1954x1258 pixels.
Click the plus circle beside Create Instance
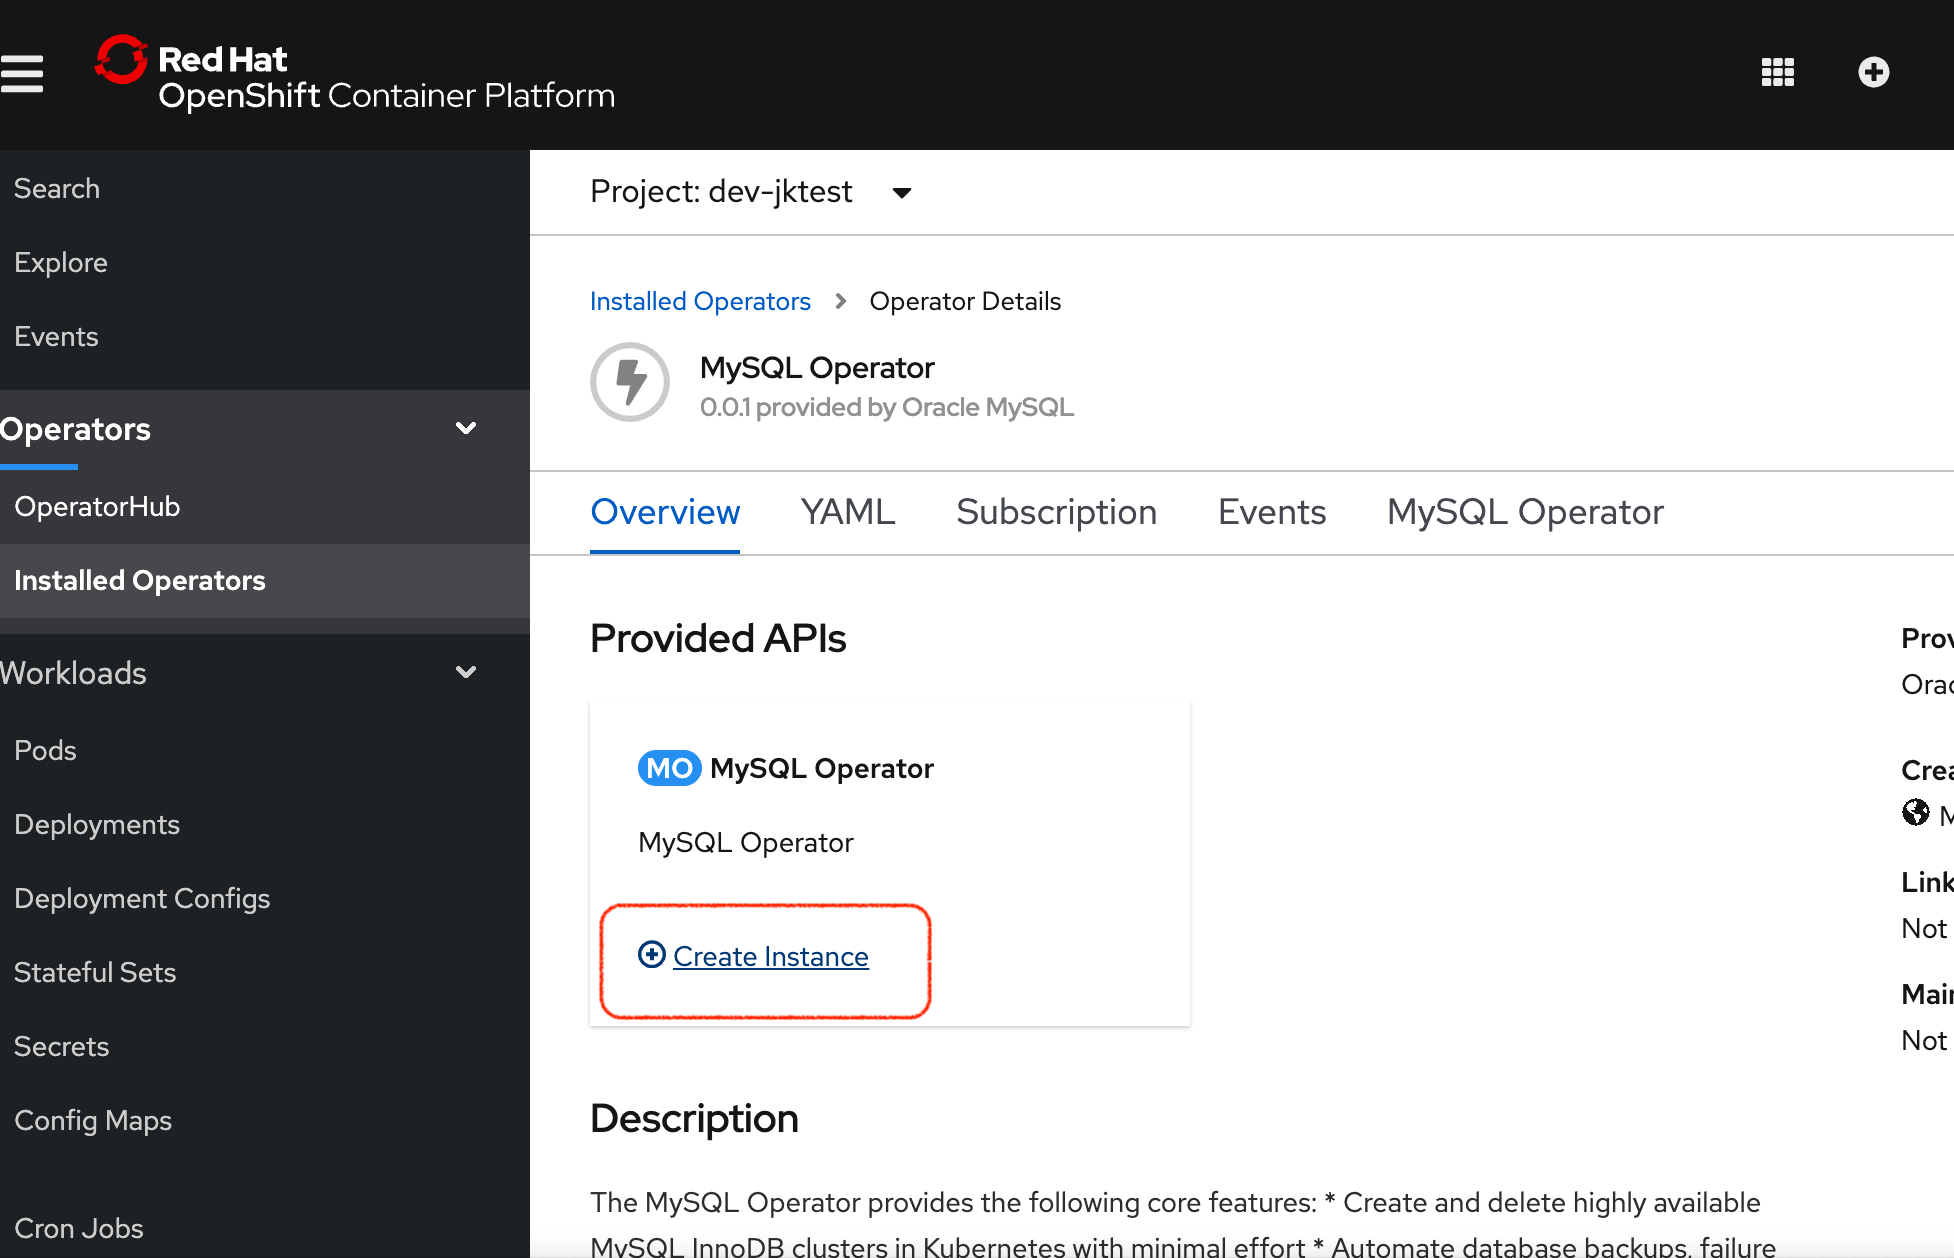coord(652,955)
